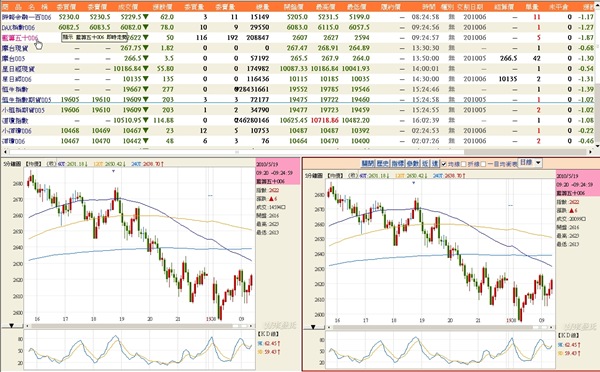
Task: Enable the 折線 line chart checkbox
Action: tap(463, 164)
